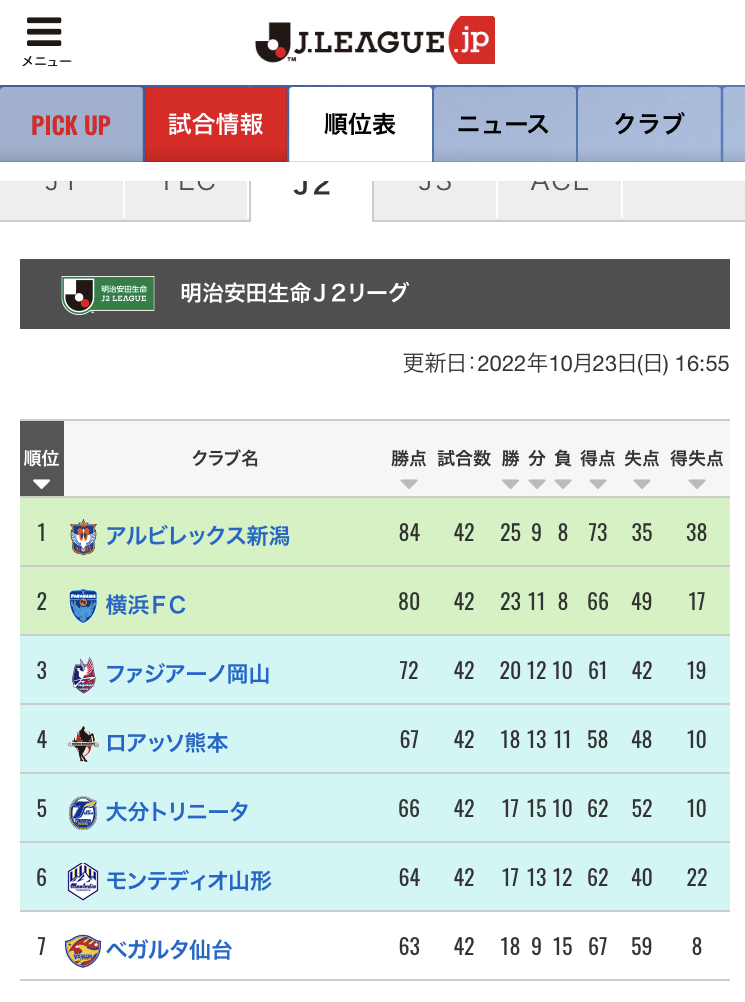Click the J.LEAGUE.jp logo

coord(375,41)
